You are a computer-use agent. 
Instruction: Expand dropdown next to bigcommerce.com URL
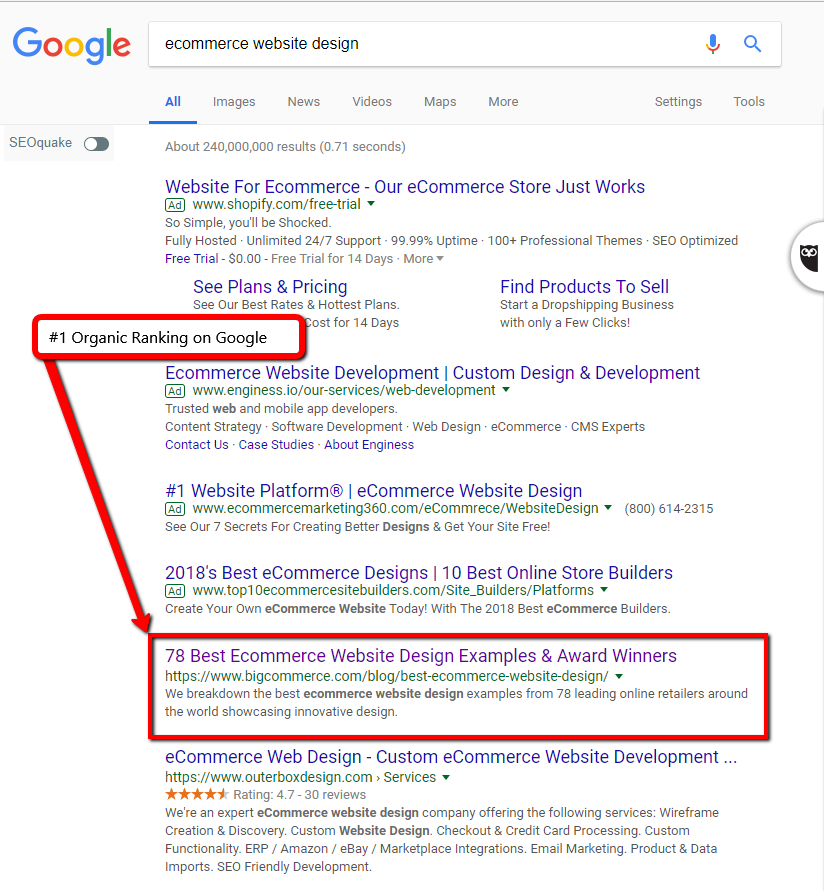(619, 676)
